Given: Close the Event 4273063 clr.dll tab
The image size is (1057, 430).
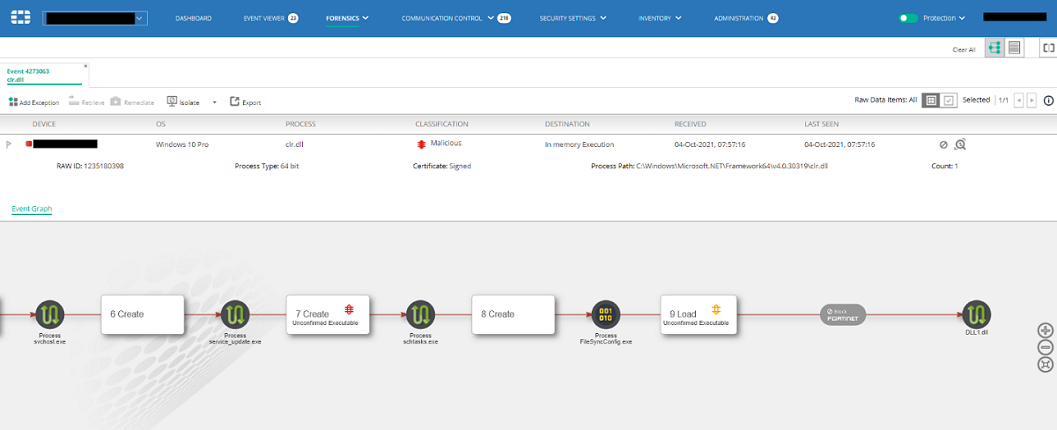Looking at the screenshot, I should [85, 66].
